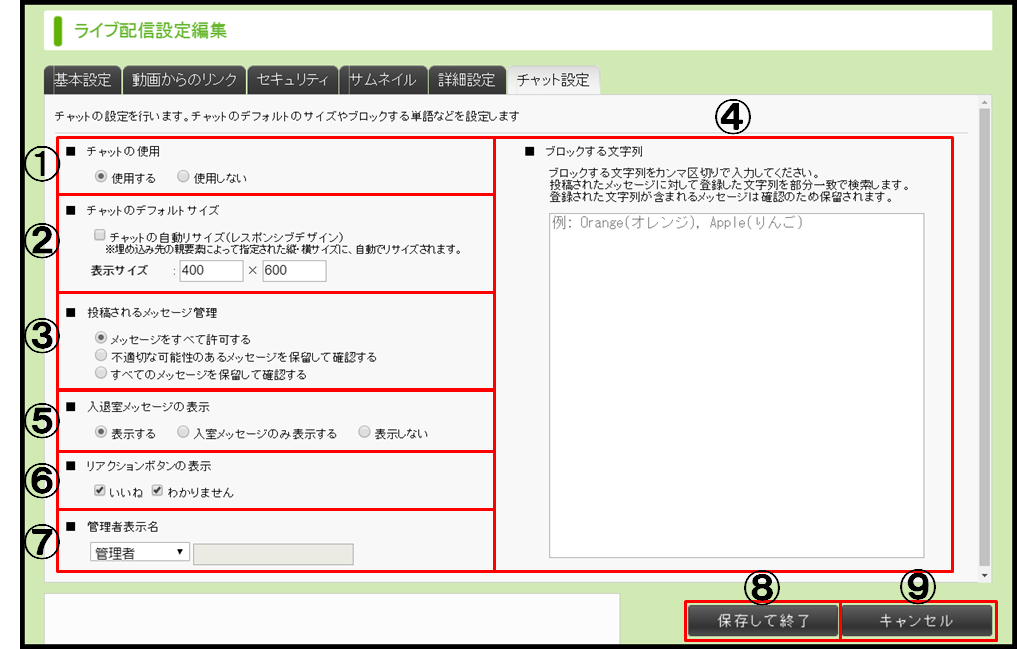Choose 不適切な可能性のあるメッセージを保留して確認する option
Screen dimensions: 1017x649
[101, 355]
